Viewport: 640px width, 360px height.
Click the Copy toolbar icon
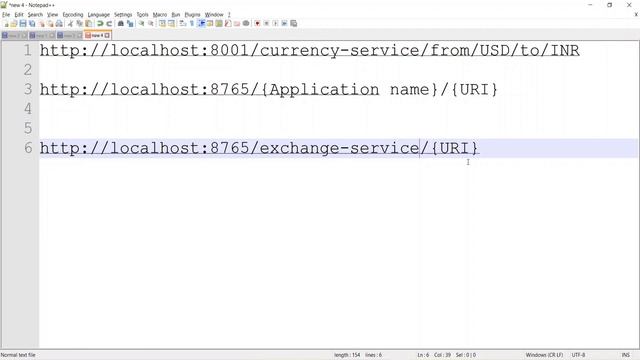(x=79, y=24)
